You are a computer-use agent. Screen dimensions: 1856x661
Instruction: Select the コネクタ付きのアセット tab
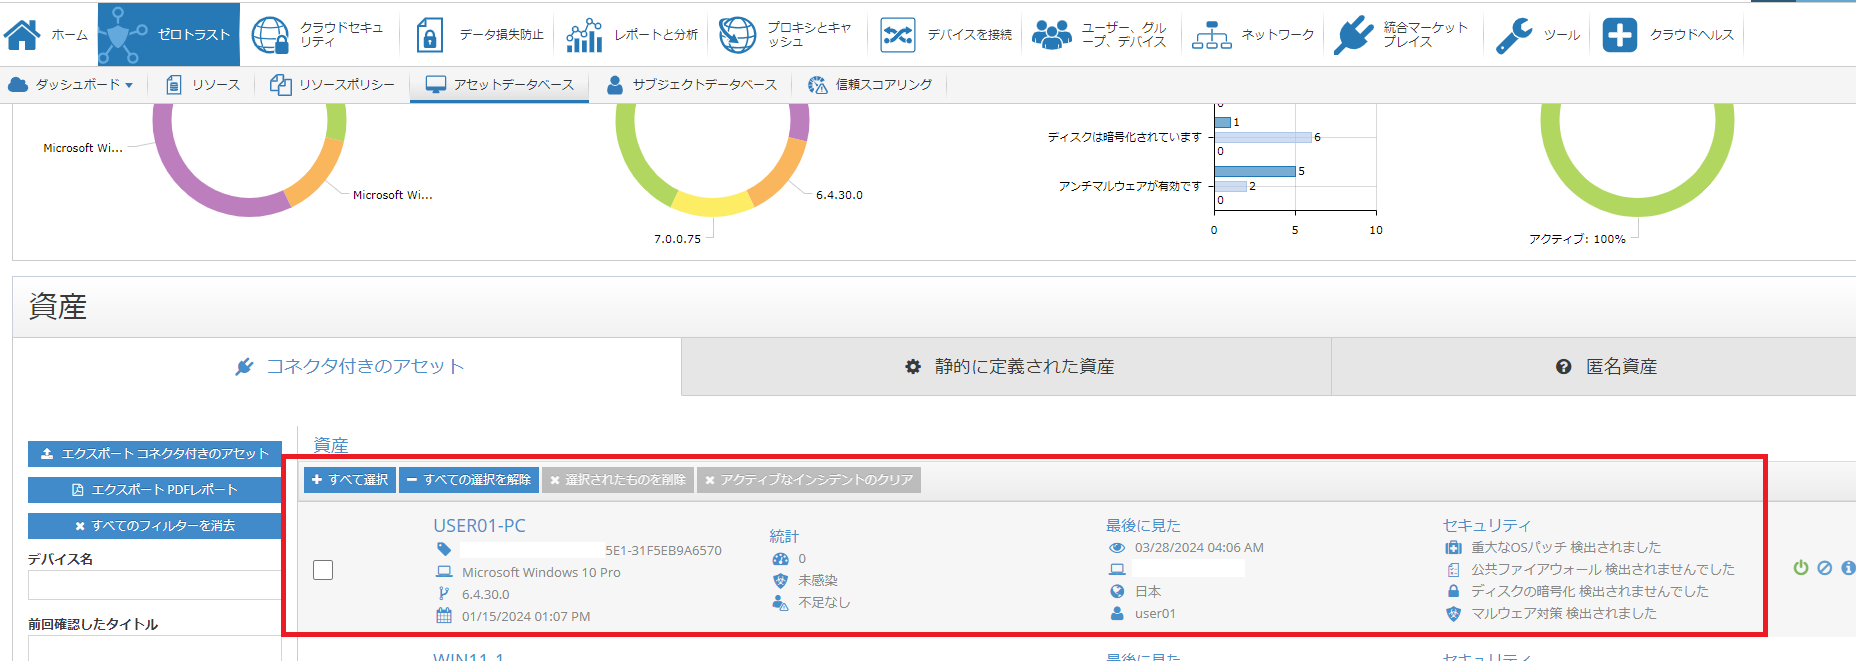(x=348, y=366)
